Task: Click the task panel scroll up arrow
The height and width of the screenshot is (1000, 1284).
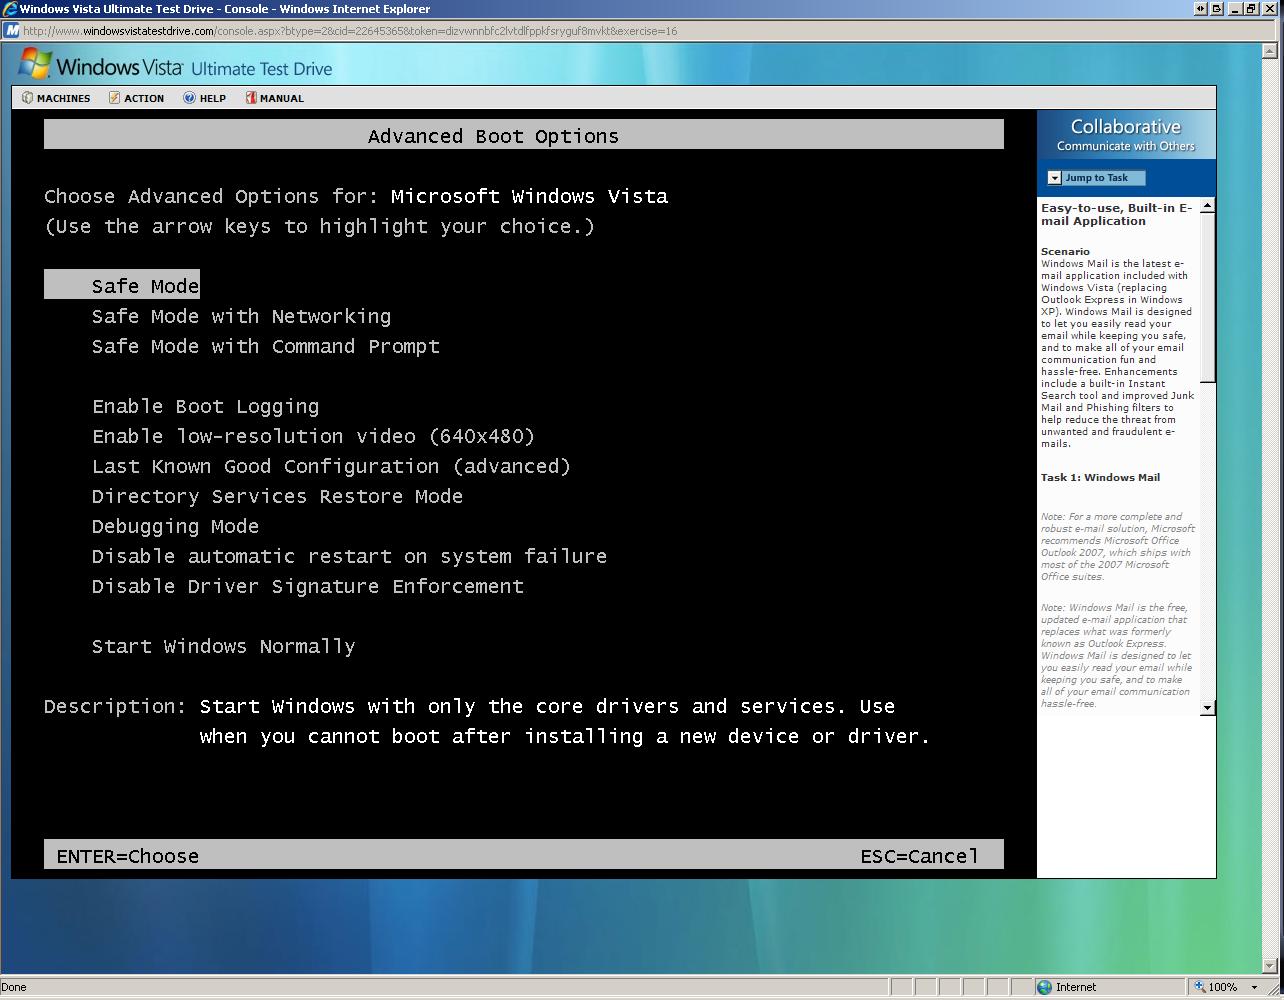Action: click(x=1208, y=206)
